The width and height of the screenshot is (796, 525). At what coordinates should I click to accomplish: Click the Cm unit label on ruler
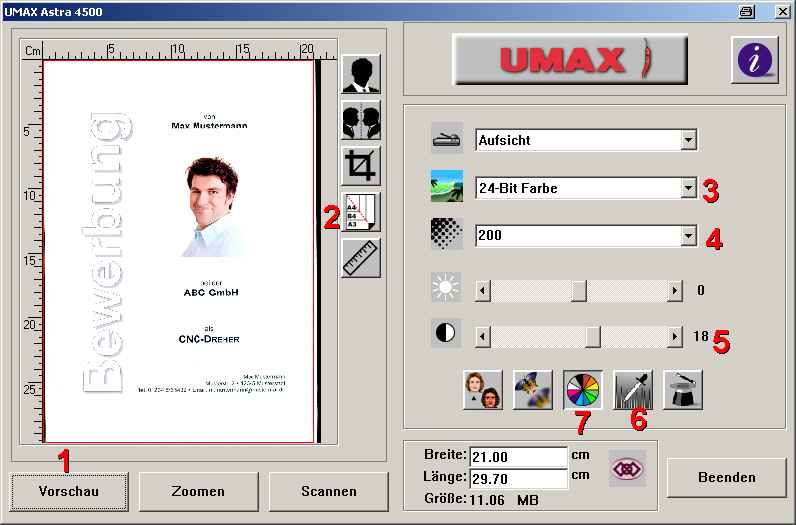point(32,51)
